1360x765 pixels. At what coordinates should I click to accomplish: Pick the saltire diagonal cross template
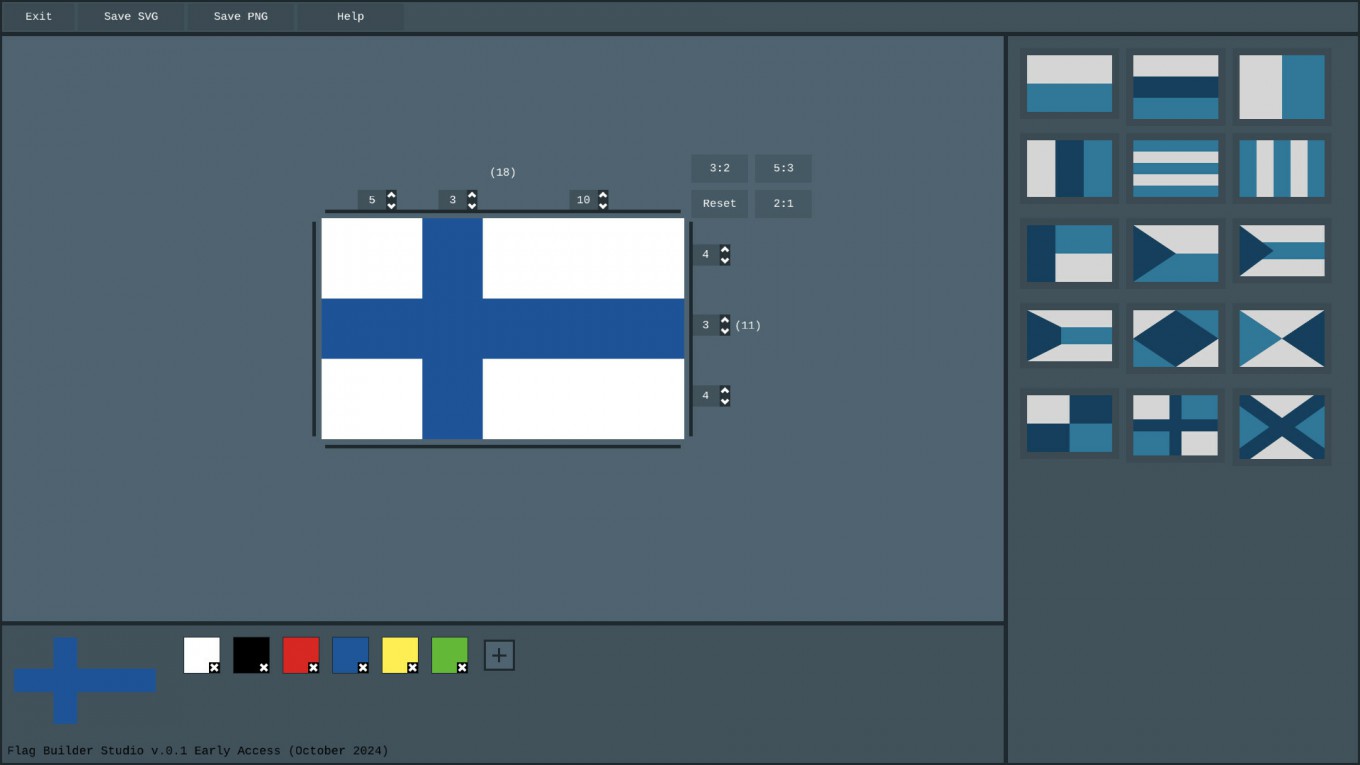(1281, 427)
